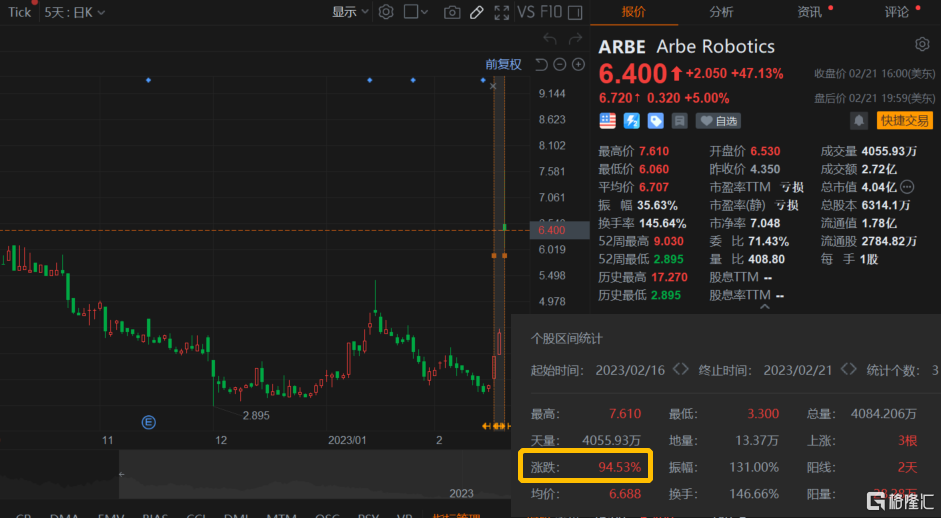Switch to 分析 tab
This screenshot has width=941, height=518.
[x=721, y=12]
